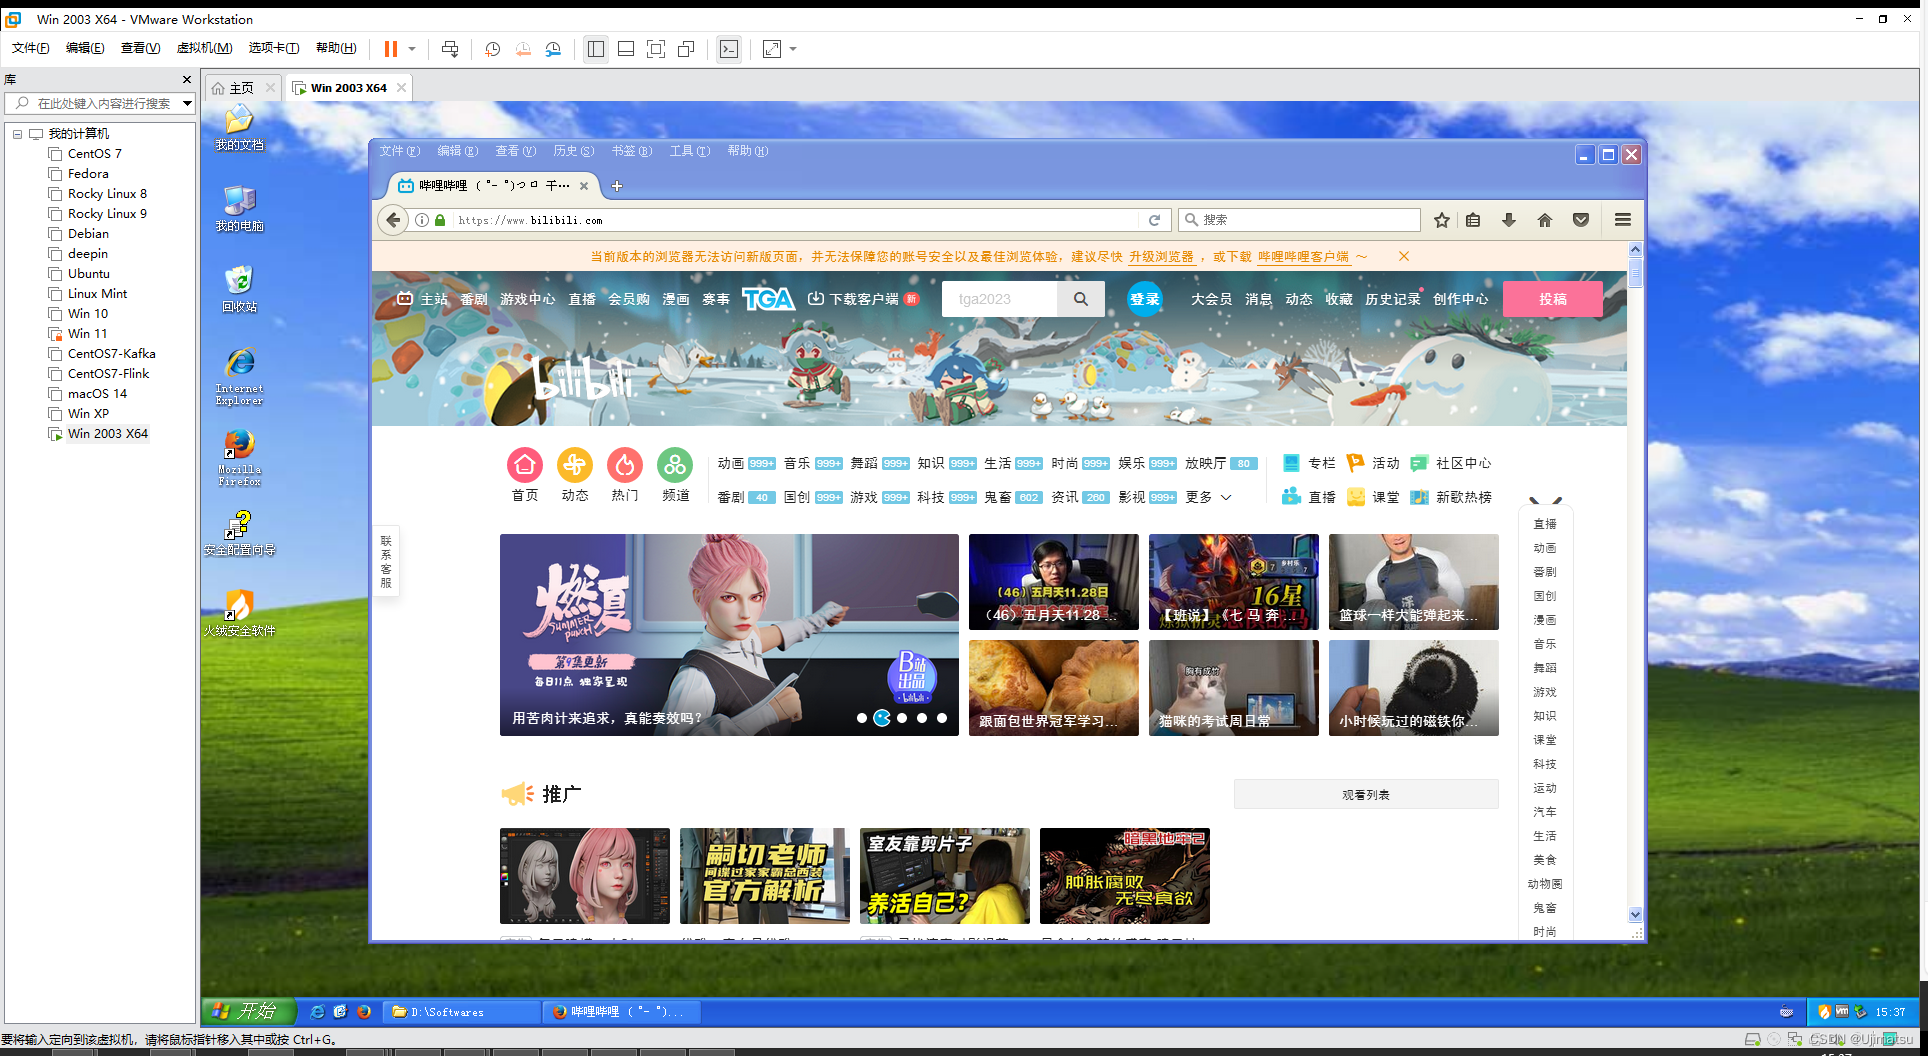
Task: Reload the bilibili page
Action: coord(1154,220)
